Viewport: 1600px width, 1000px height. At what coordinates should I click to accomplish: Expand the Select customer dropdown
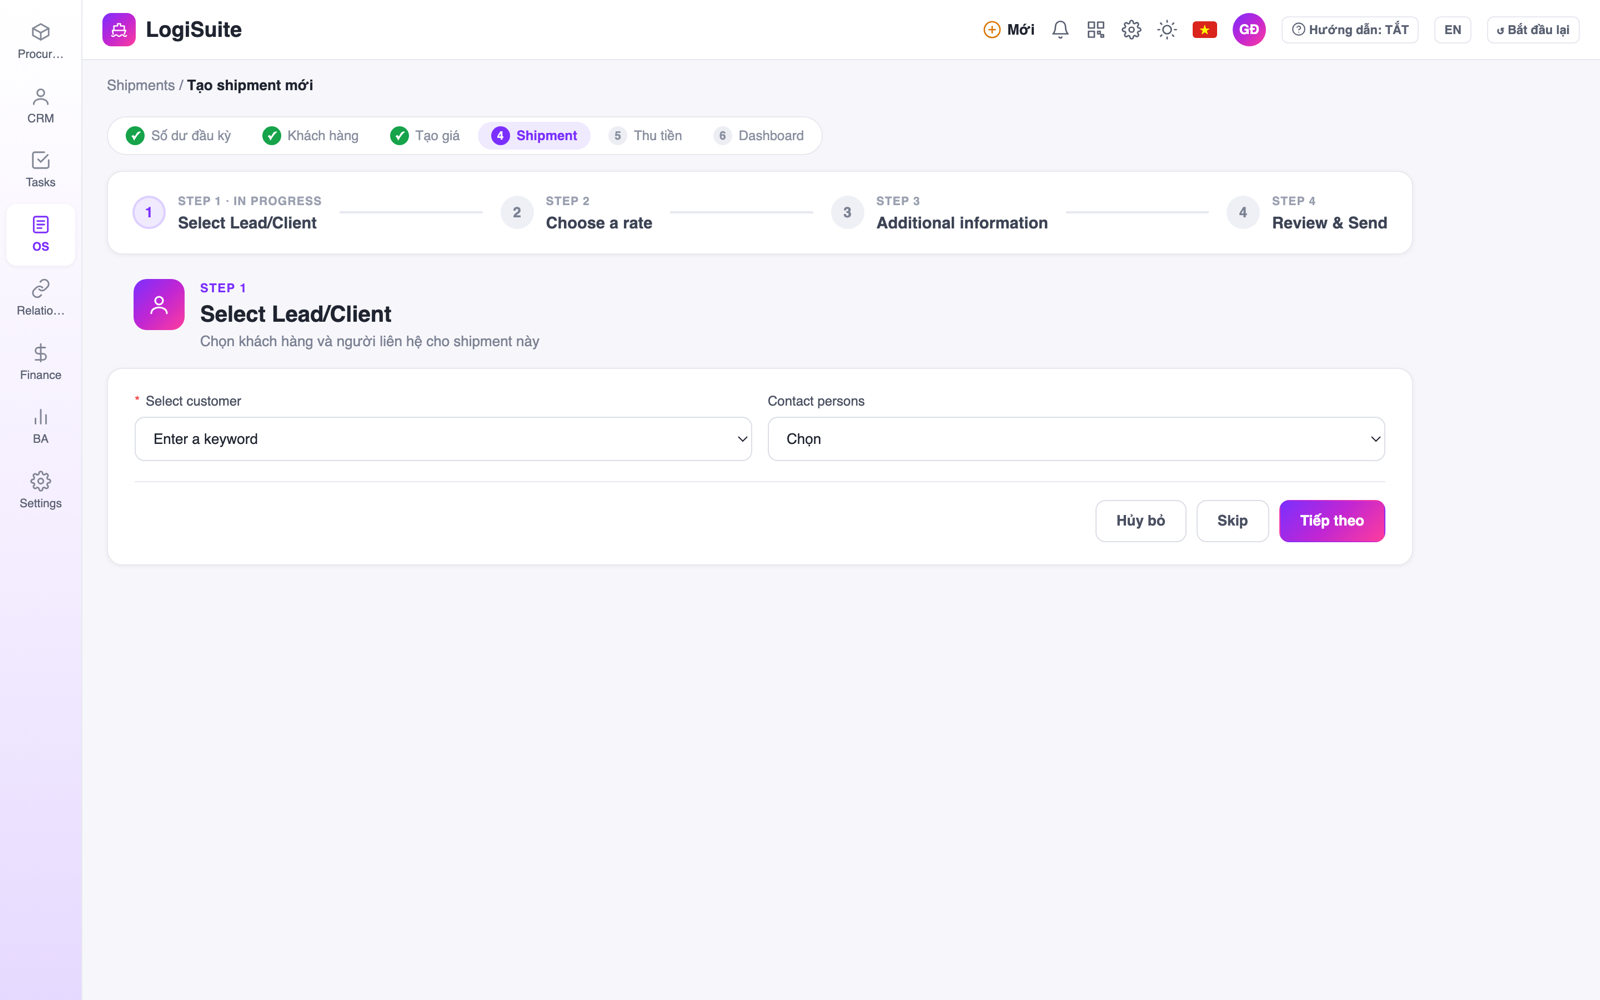click(443, 439)
